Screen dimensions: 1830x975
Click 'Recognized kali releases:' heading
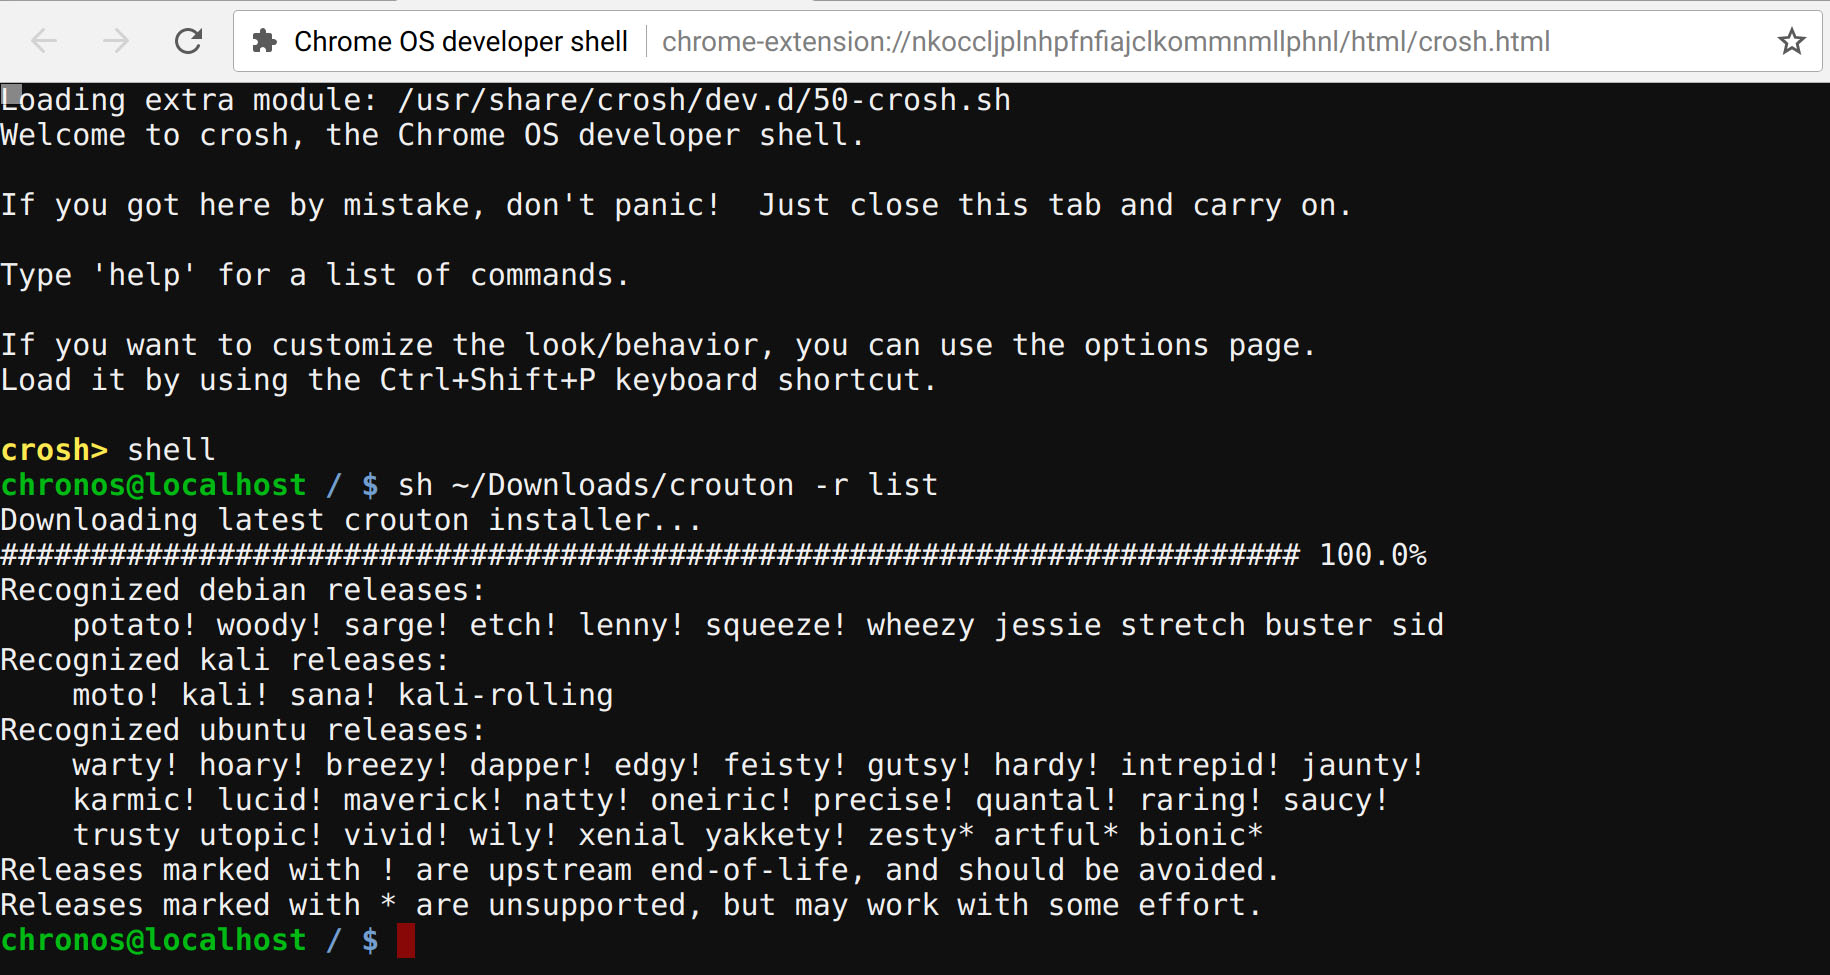[x=225, y=660]
